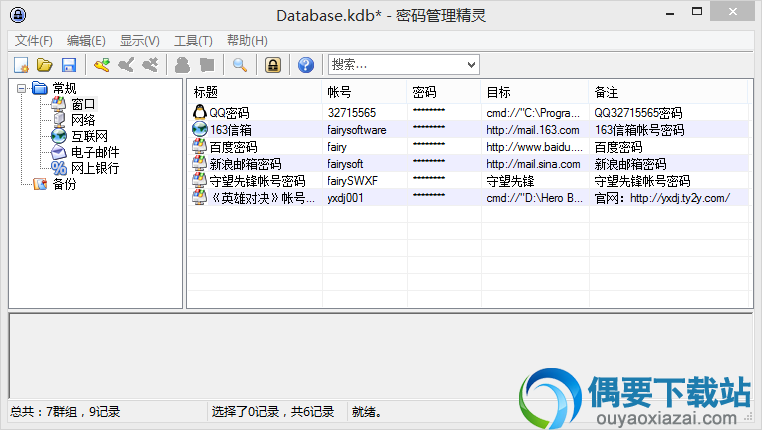Click the penguin icon of QQ密码 entry
Viewport: 762px width, 430px height.
click(200, 112)
